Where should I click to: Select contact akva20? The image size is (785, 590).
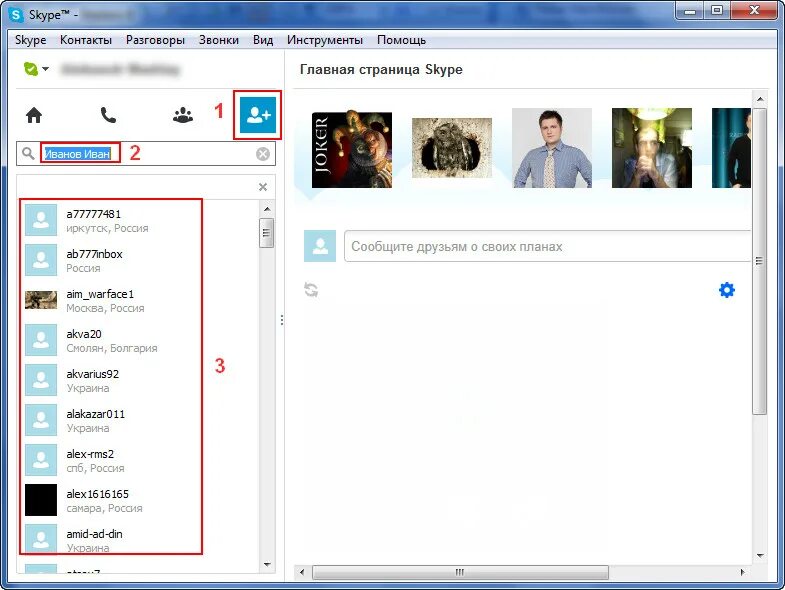tap(140, 341)
